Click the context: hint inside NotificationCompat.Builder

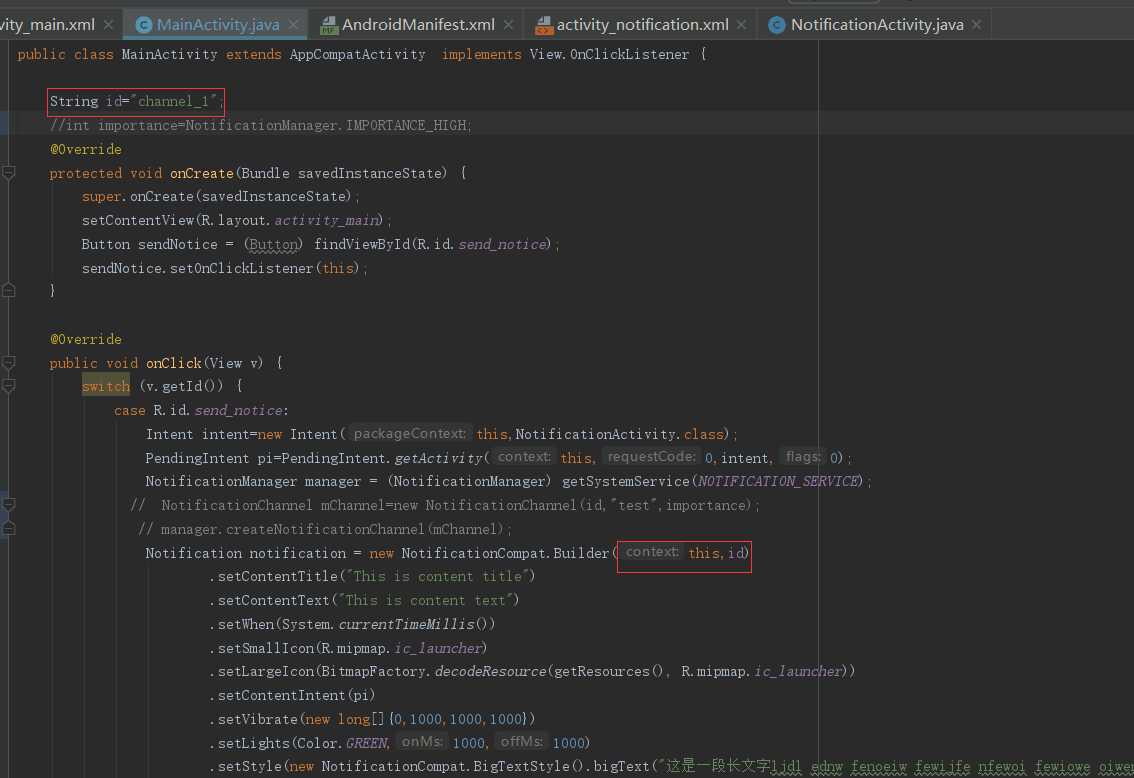(652, 552)
